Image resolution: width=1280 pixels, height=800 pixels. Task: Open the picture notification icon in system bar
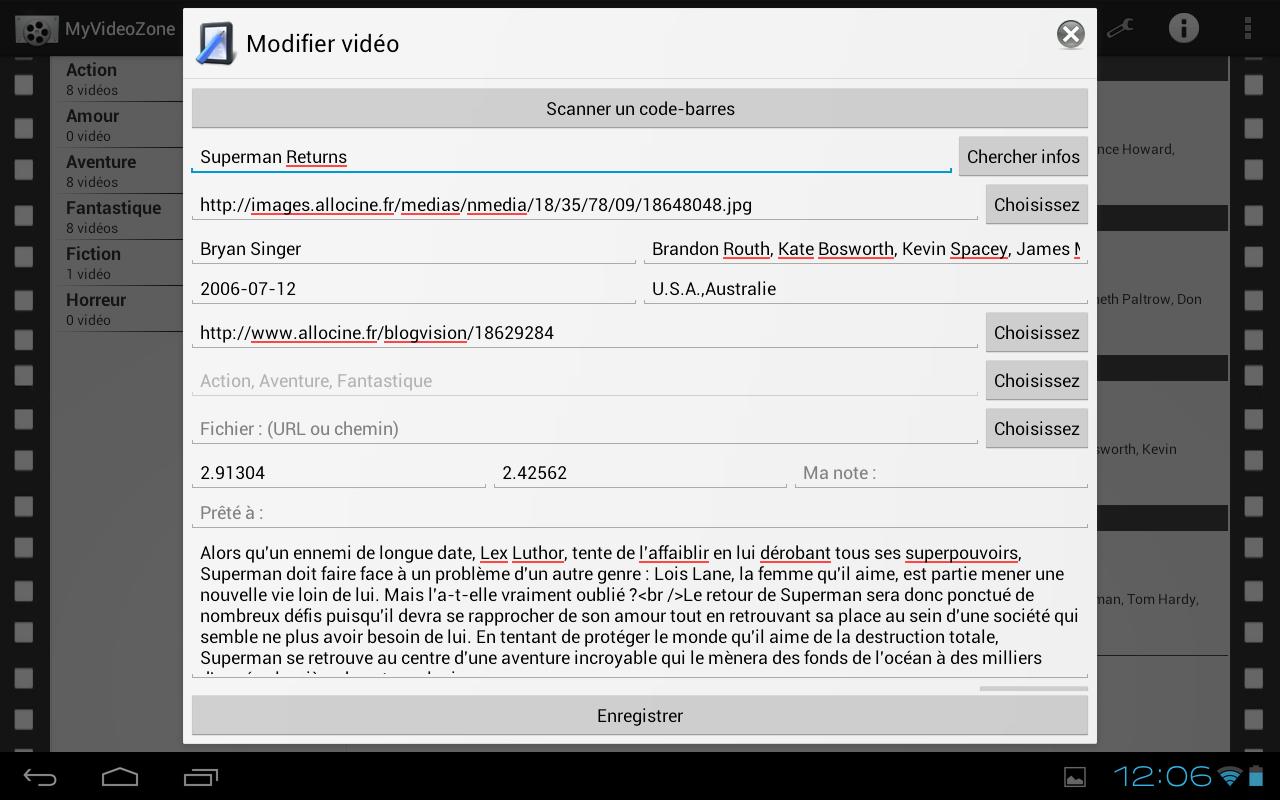point(1074,777)
